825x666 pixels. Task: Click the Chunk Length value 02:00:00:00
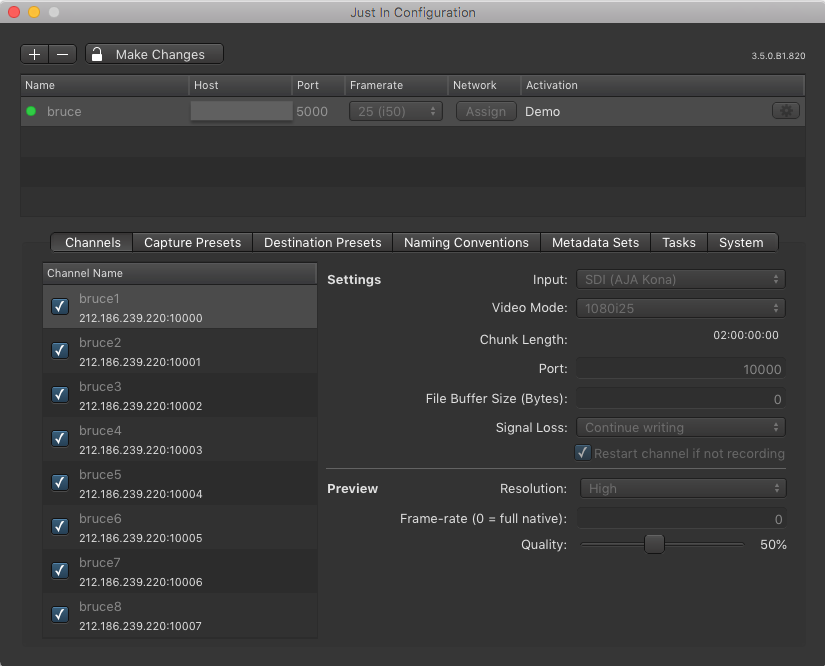[x=746, y=335]
